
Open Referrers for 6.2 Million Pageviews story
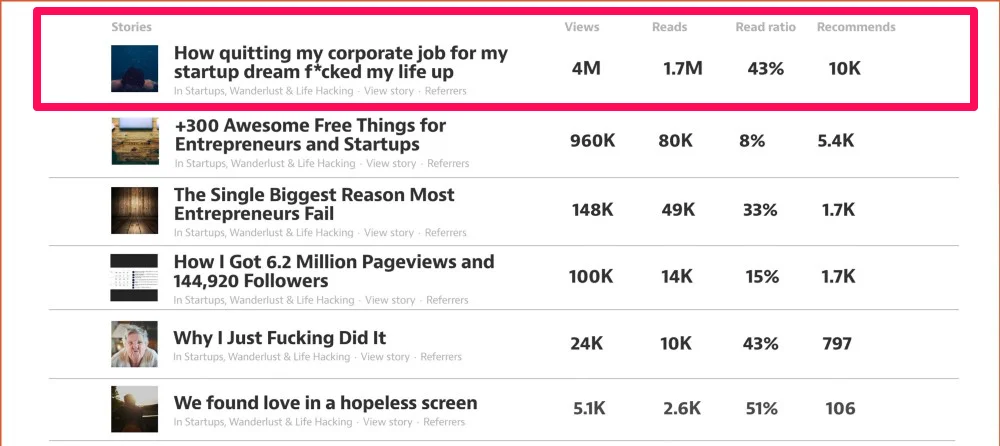point(446,300)
